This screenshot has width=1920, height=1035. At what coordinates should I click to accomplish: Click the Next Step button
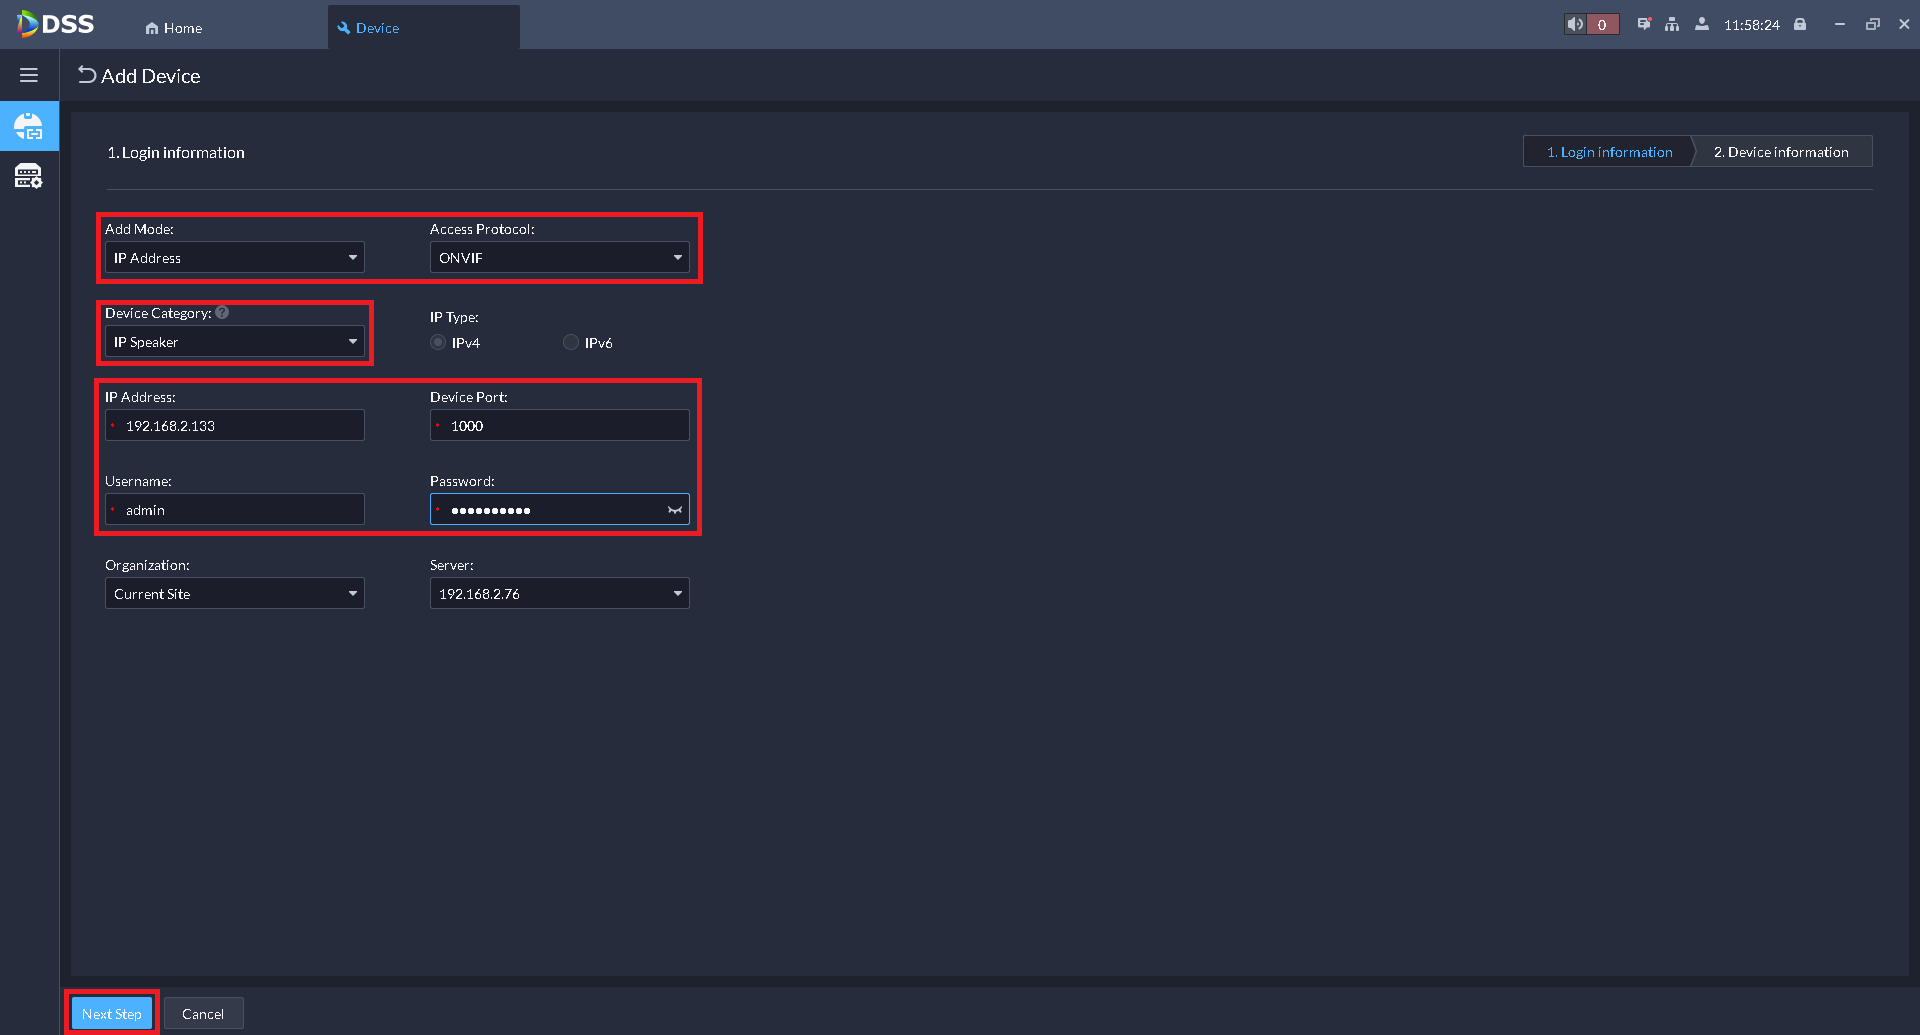pos(112,1013)
